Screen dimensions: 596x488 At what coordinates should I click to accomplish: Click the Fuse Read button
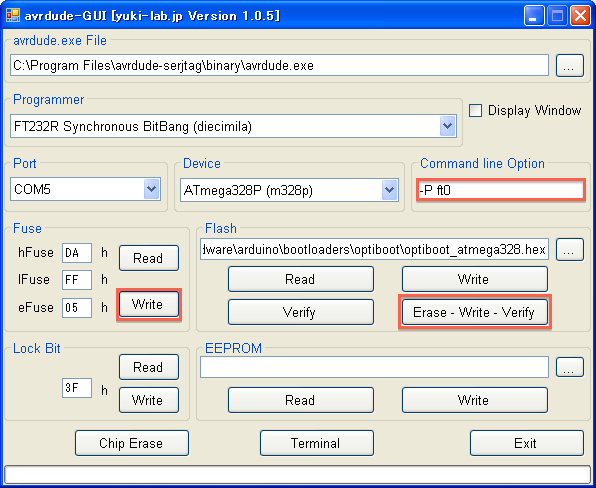149,258
